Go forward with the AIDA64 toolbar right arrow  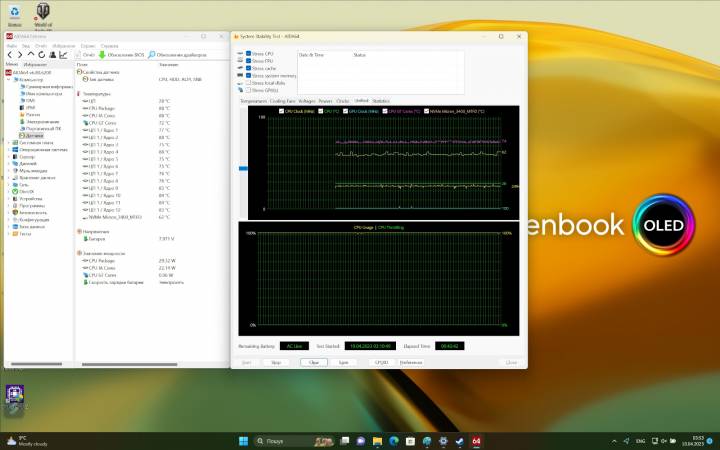point(20,55)
